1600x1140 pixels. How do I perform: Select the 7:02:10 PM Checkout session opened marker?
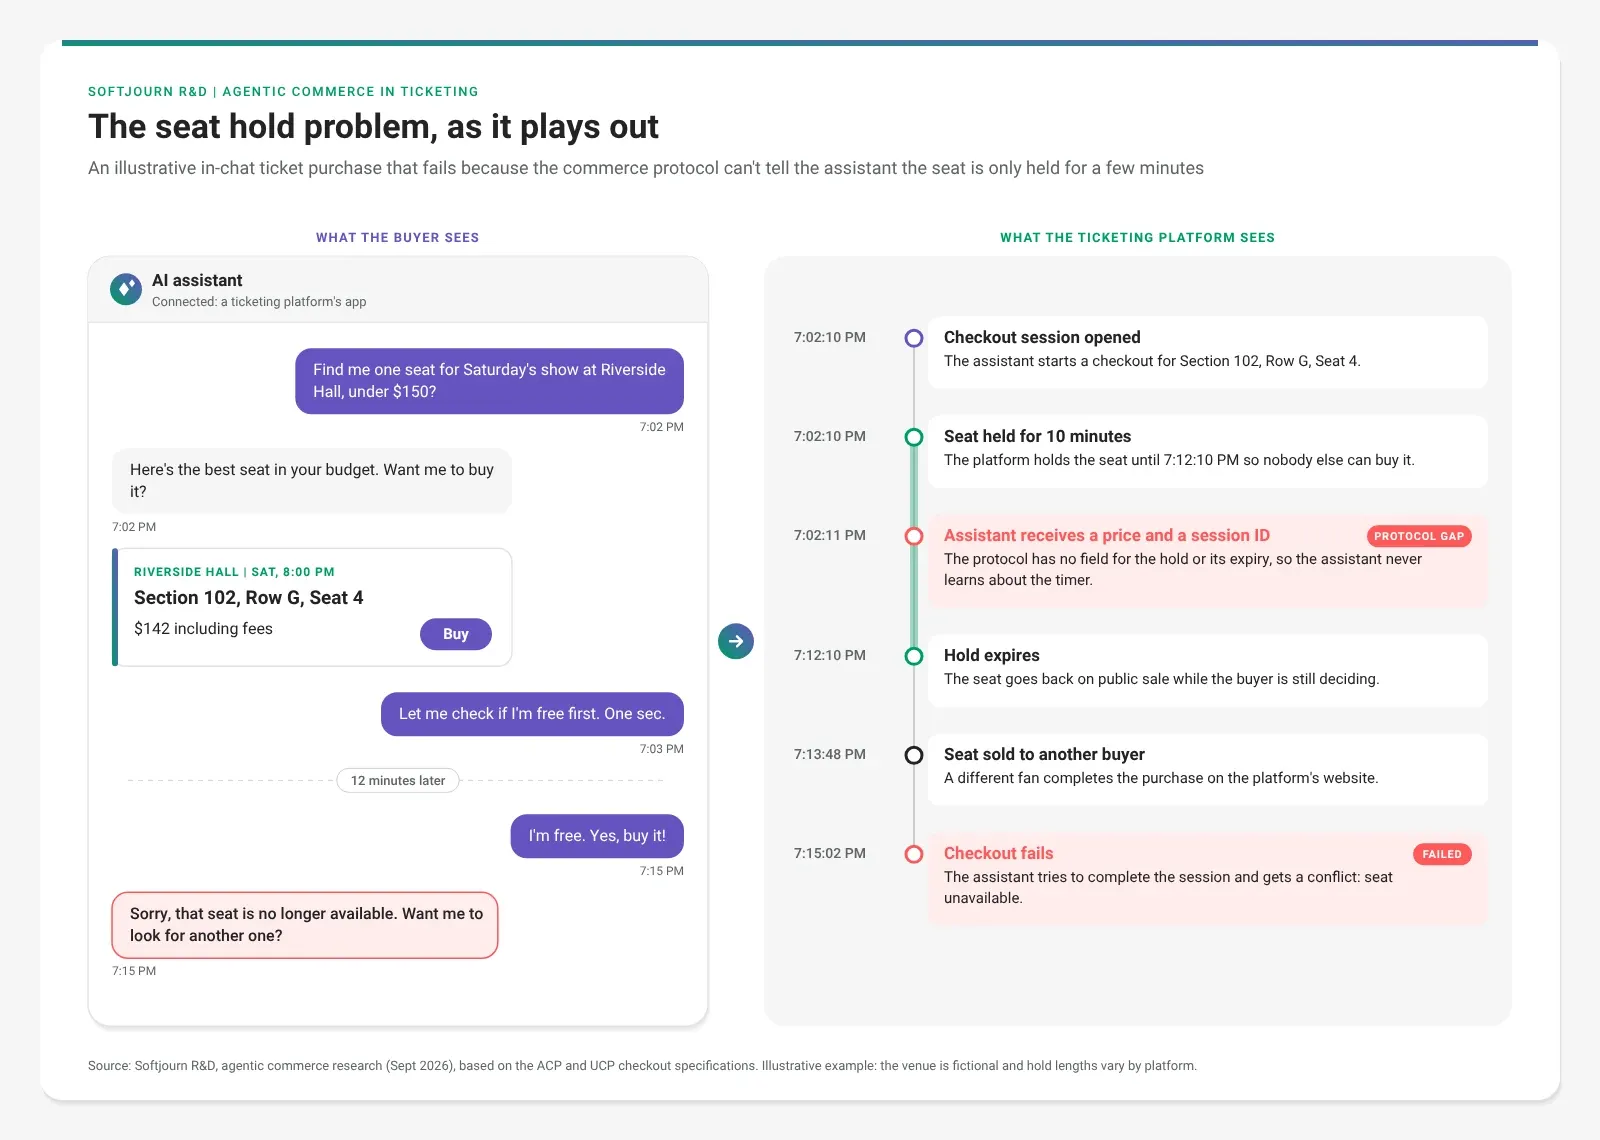click(x=914, y=338)
